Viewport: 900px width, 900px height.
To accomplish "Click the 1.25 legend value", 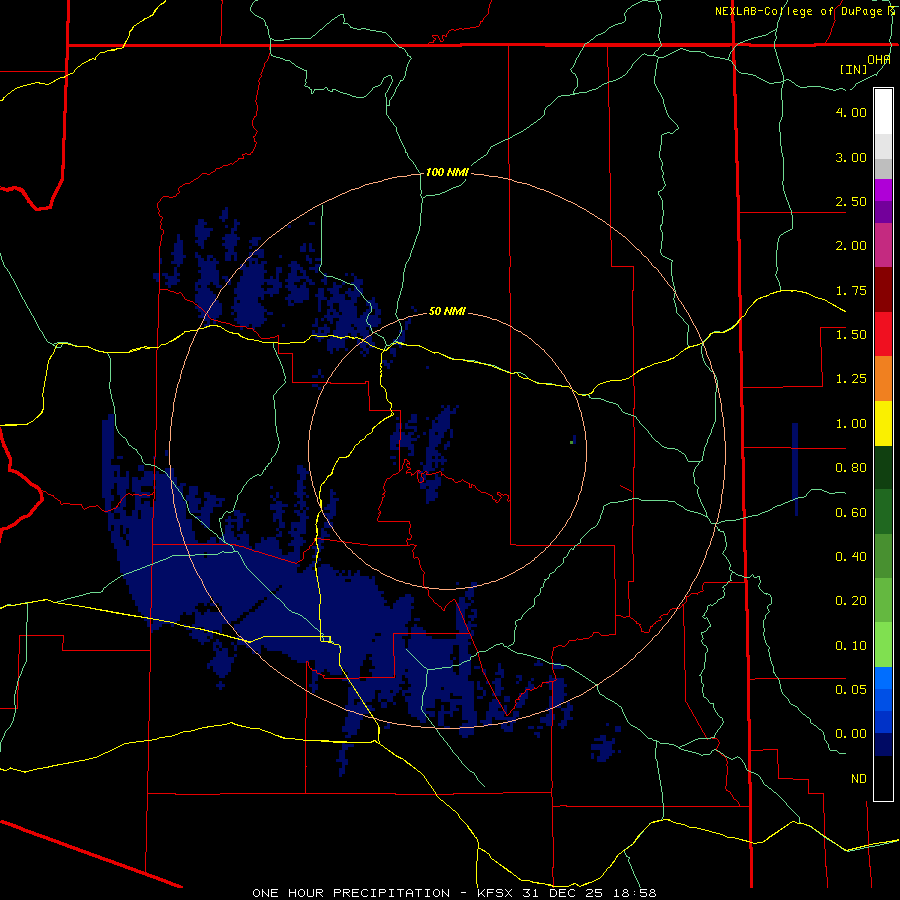I will (851, 379).
